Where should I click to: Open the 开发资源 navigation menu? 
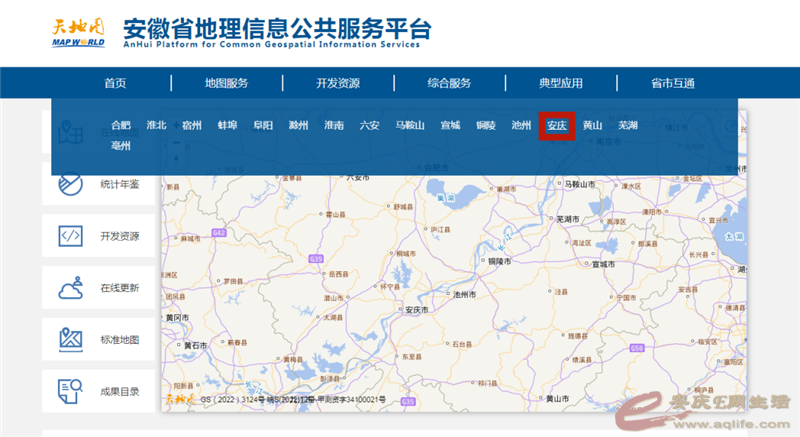click(338, 83)
